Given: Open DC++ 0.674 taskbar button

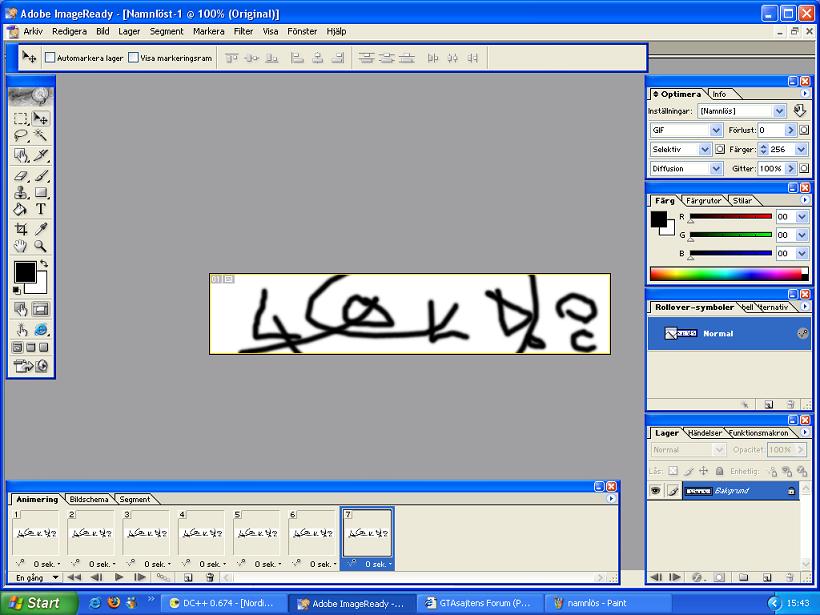Looking at the screenshot, I should pos(223,603).
